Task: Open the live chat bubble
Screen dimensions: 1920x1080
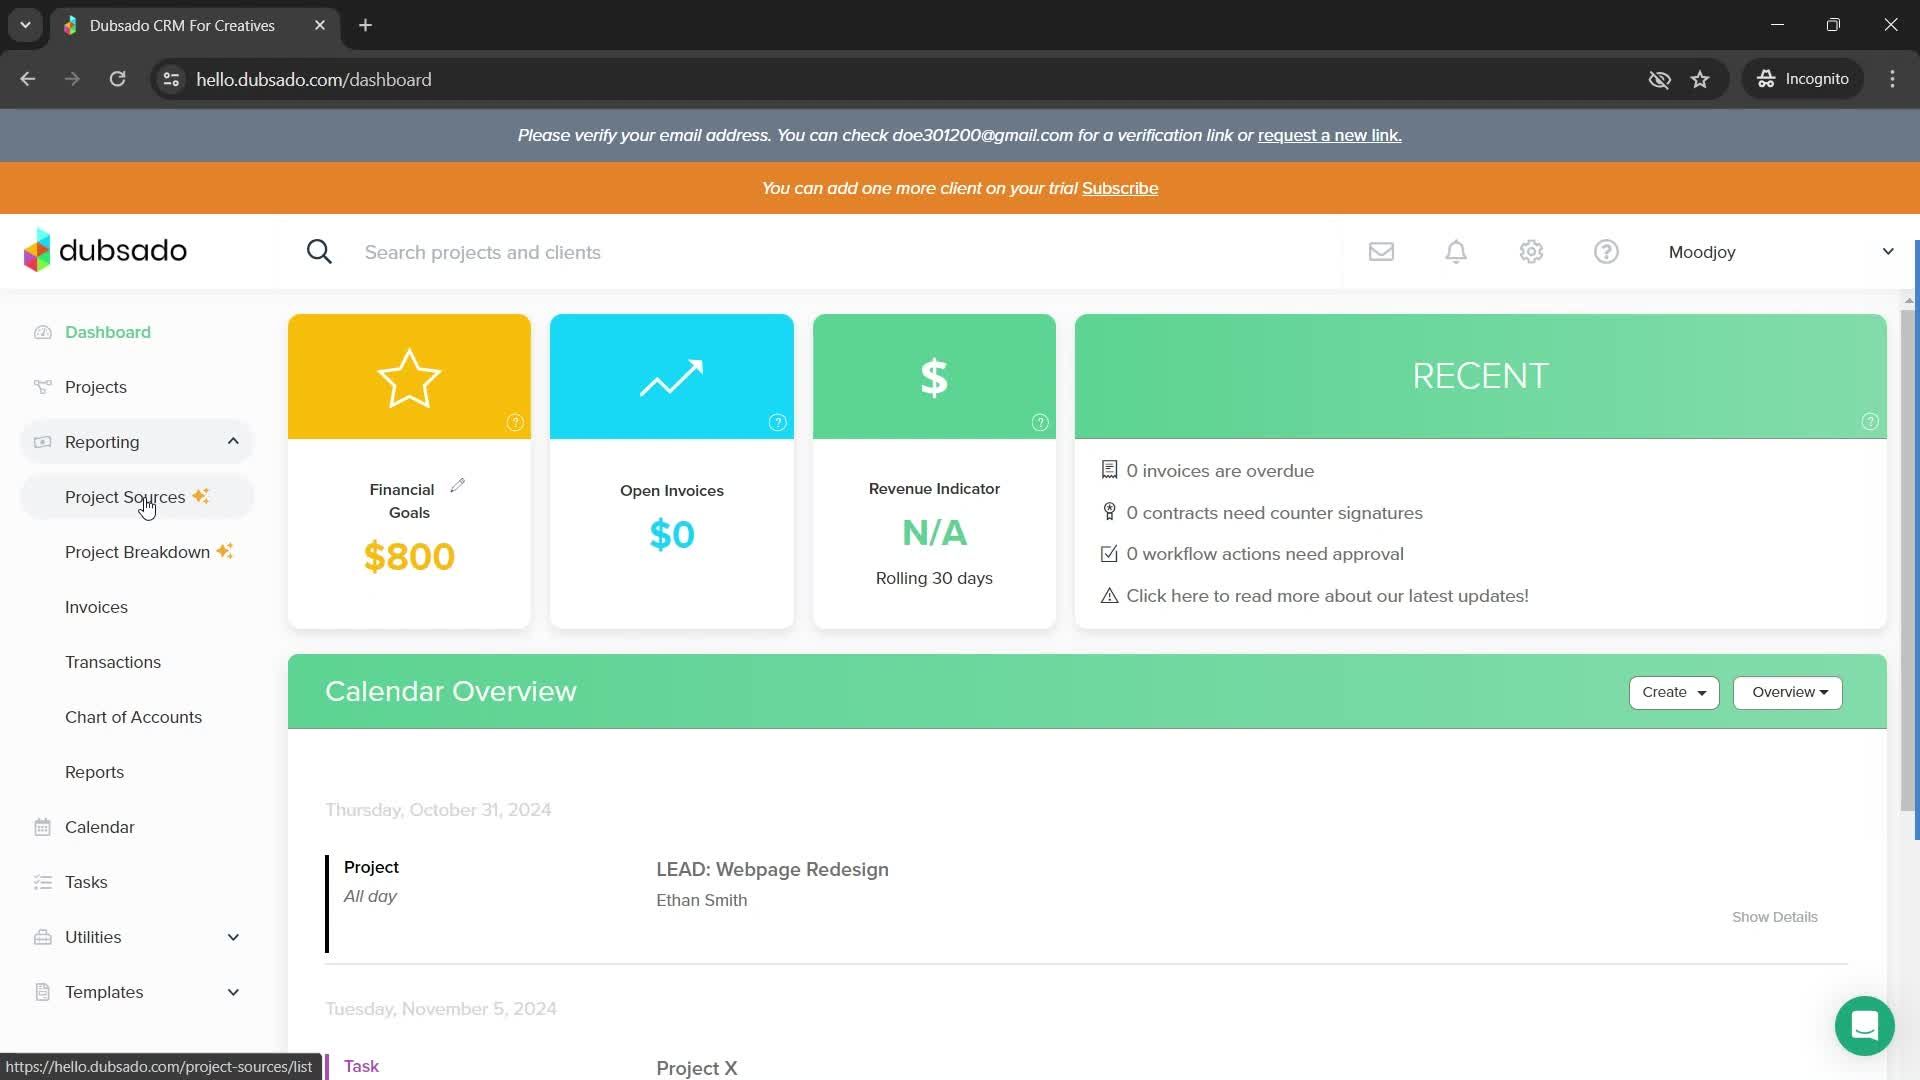Action: coord(1864,1026)
